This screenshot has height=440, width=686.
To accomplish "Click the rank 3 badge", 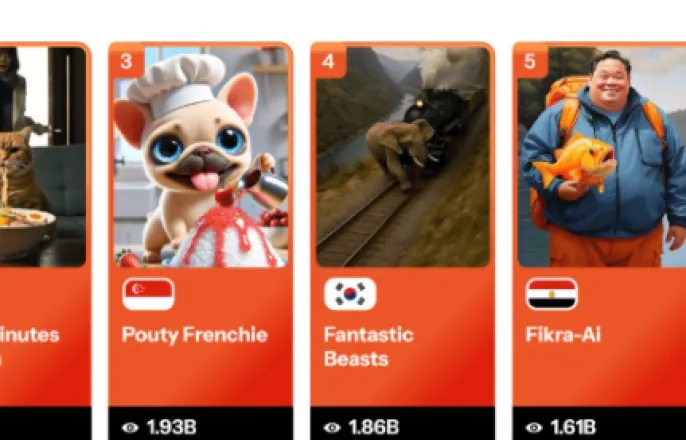I will tap(126, 61).
